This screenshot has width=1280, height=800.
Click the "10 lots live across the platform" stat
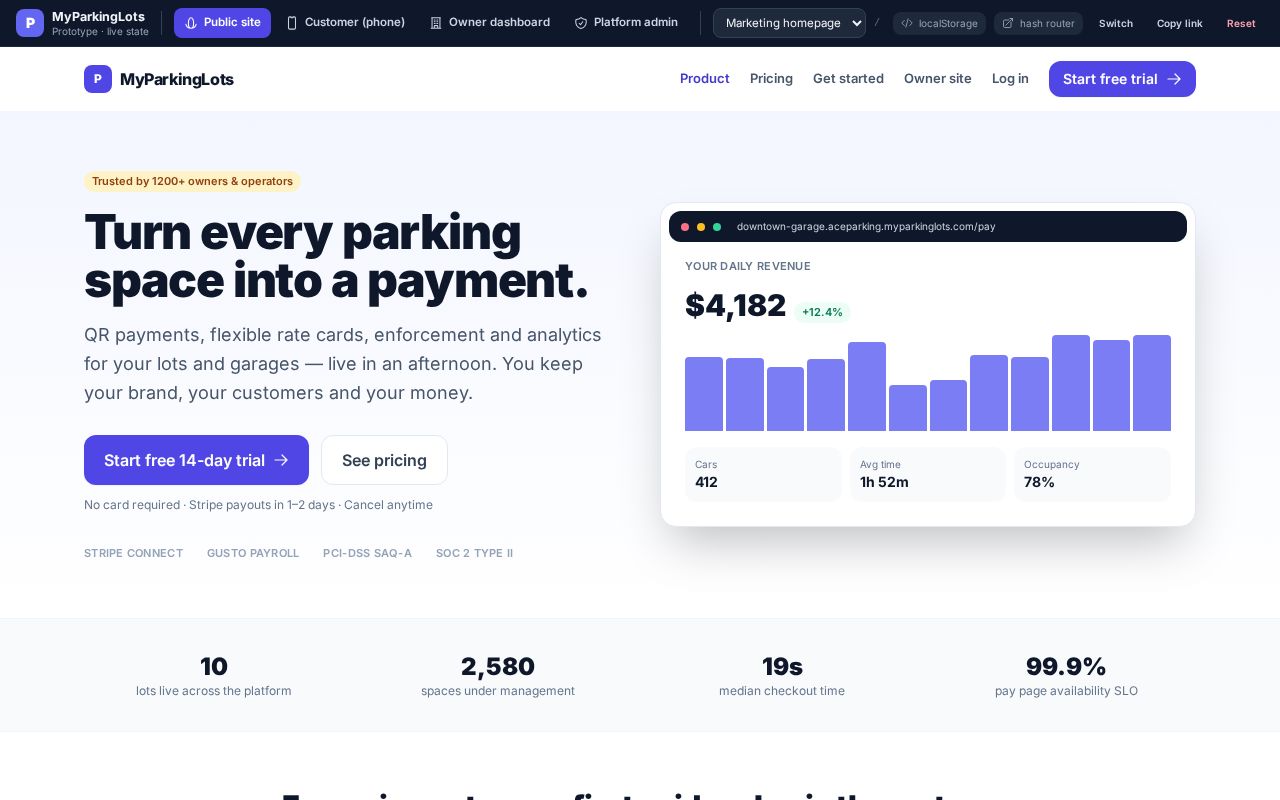click(x=214, y=675)
